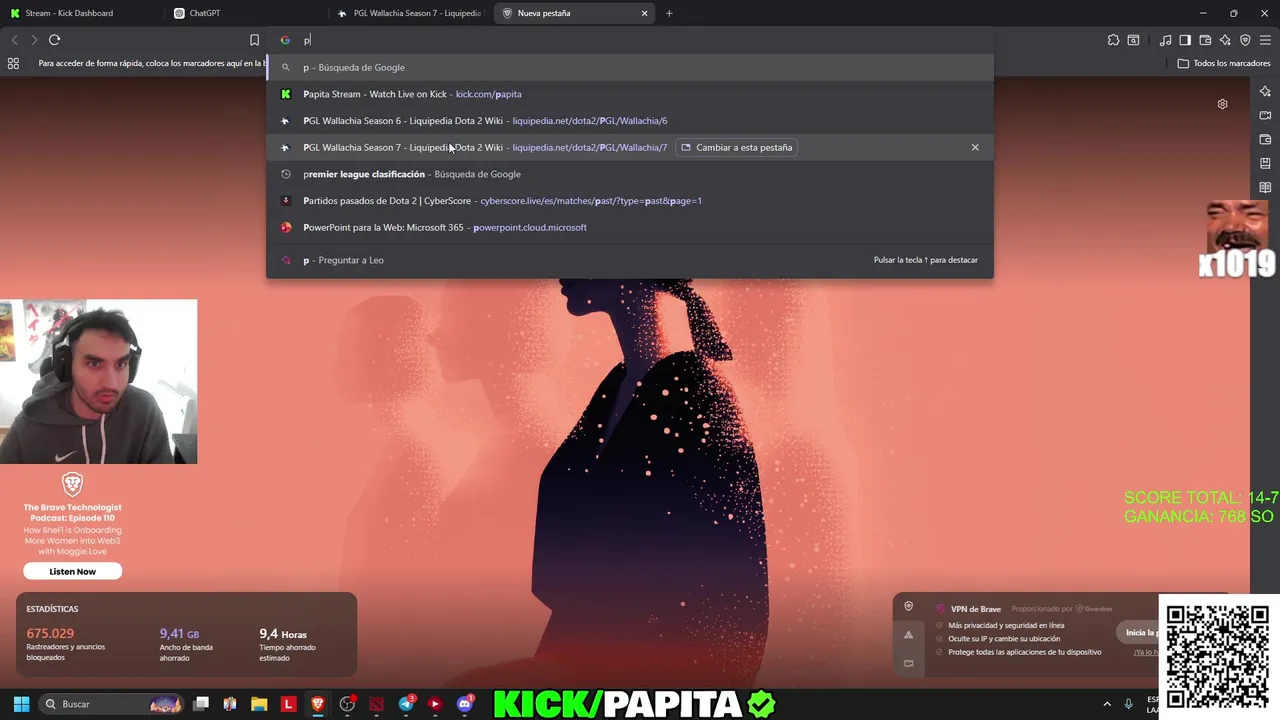Open Discord on the taskbar
The image size is (1280, 720).
(x=464, y=704)
